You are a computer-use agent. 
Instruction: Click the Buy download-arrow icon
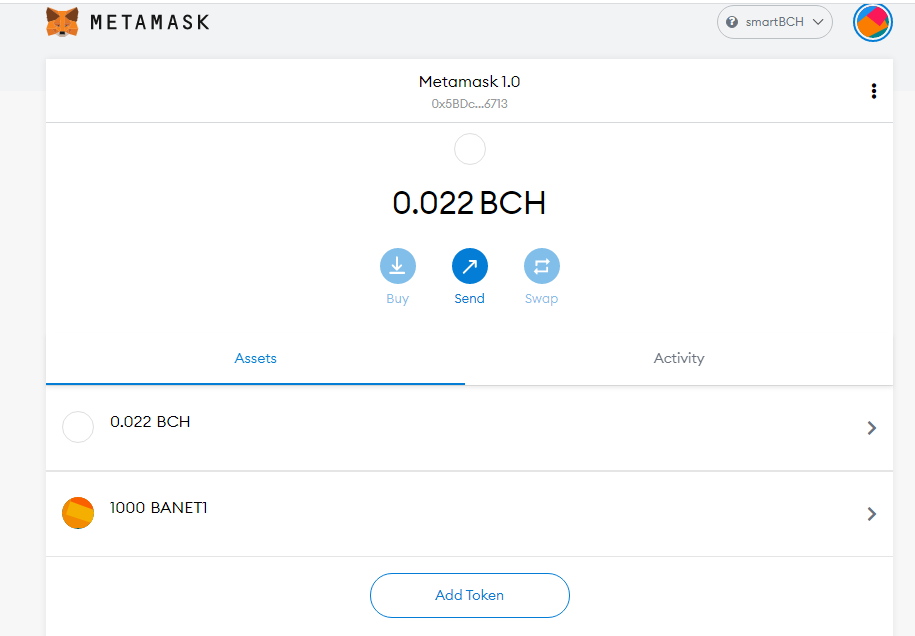tap(397, 266)
